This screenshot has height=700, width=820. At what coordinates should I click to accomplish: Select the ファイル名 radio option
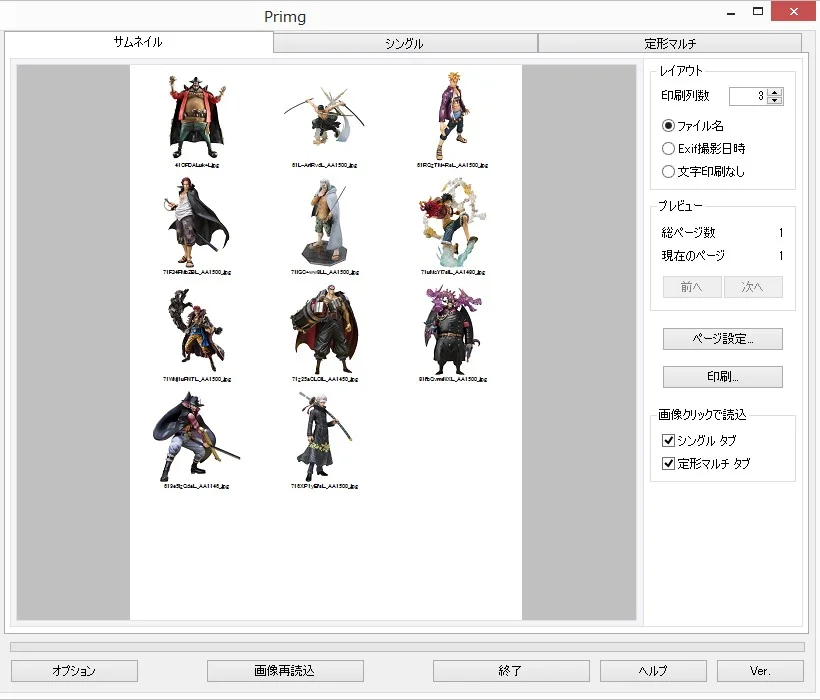[692, 126]
